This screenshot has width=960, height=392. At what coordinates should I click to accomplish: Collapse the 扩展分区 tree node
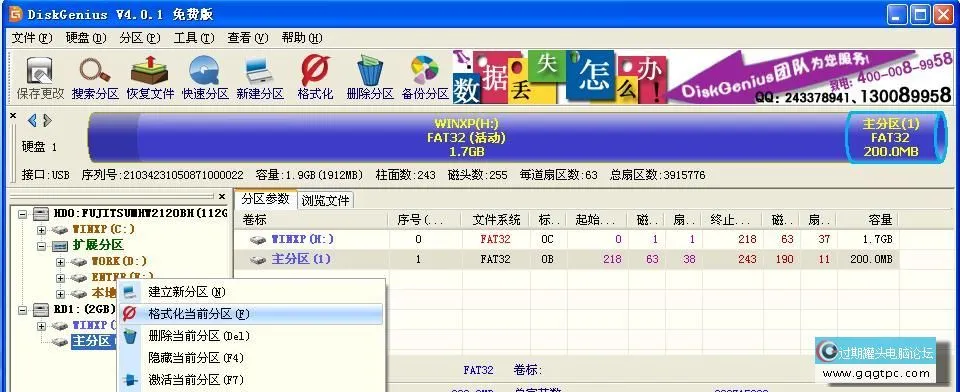click(42, 246)
